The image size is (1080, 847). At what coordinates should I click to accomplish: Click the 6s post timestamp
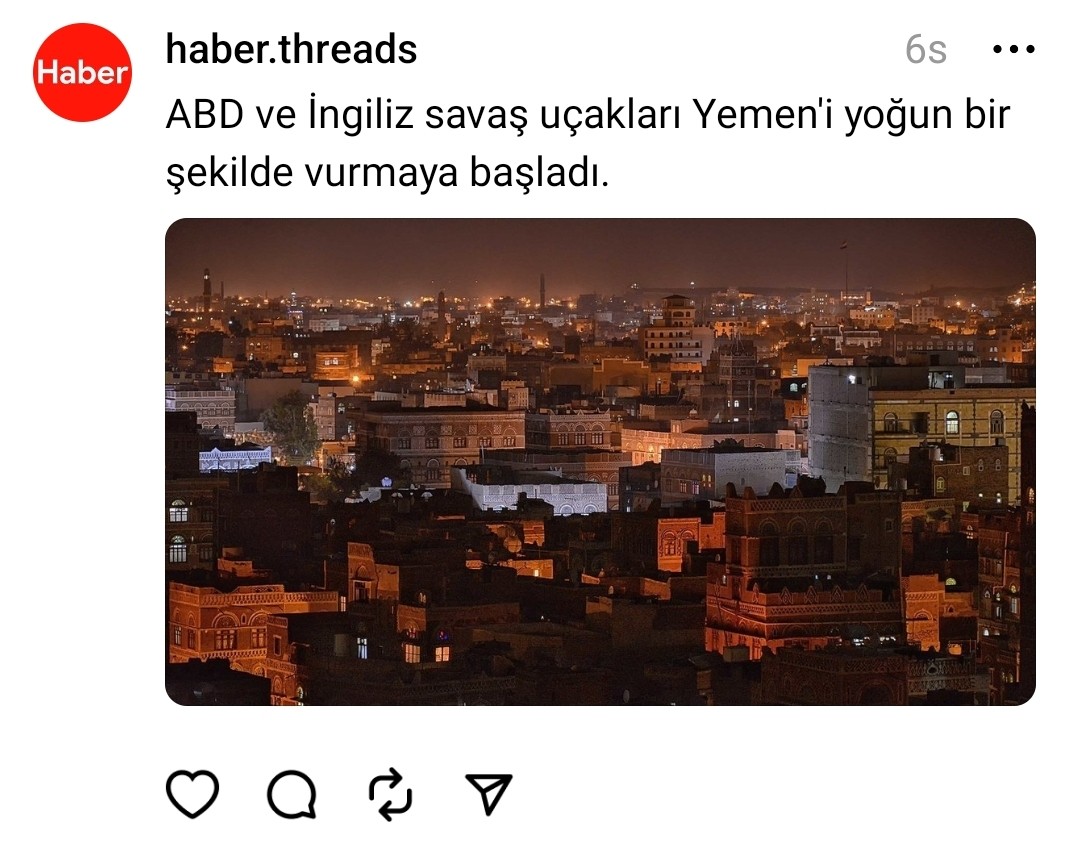[926, 50]
